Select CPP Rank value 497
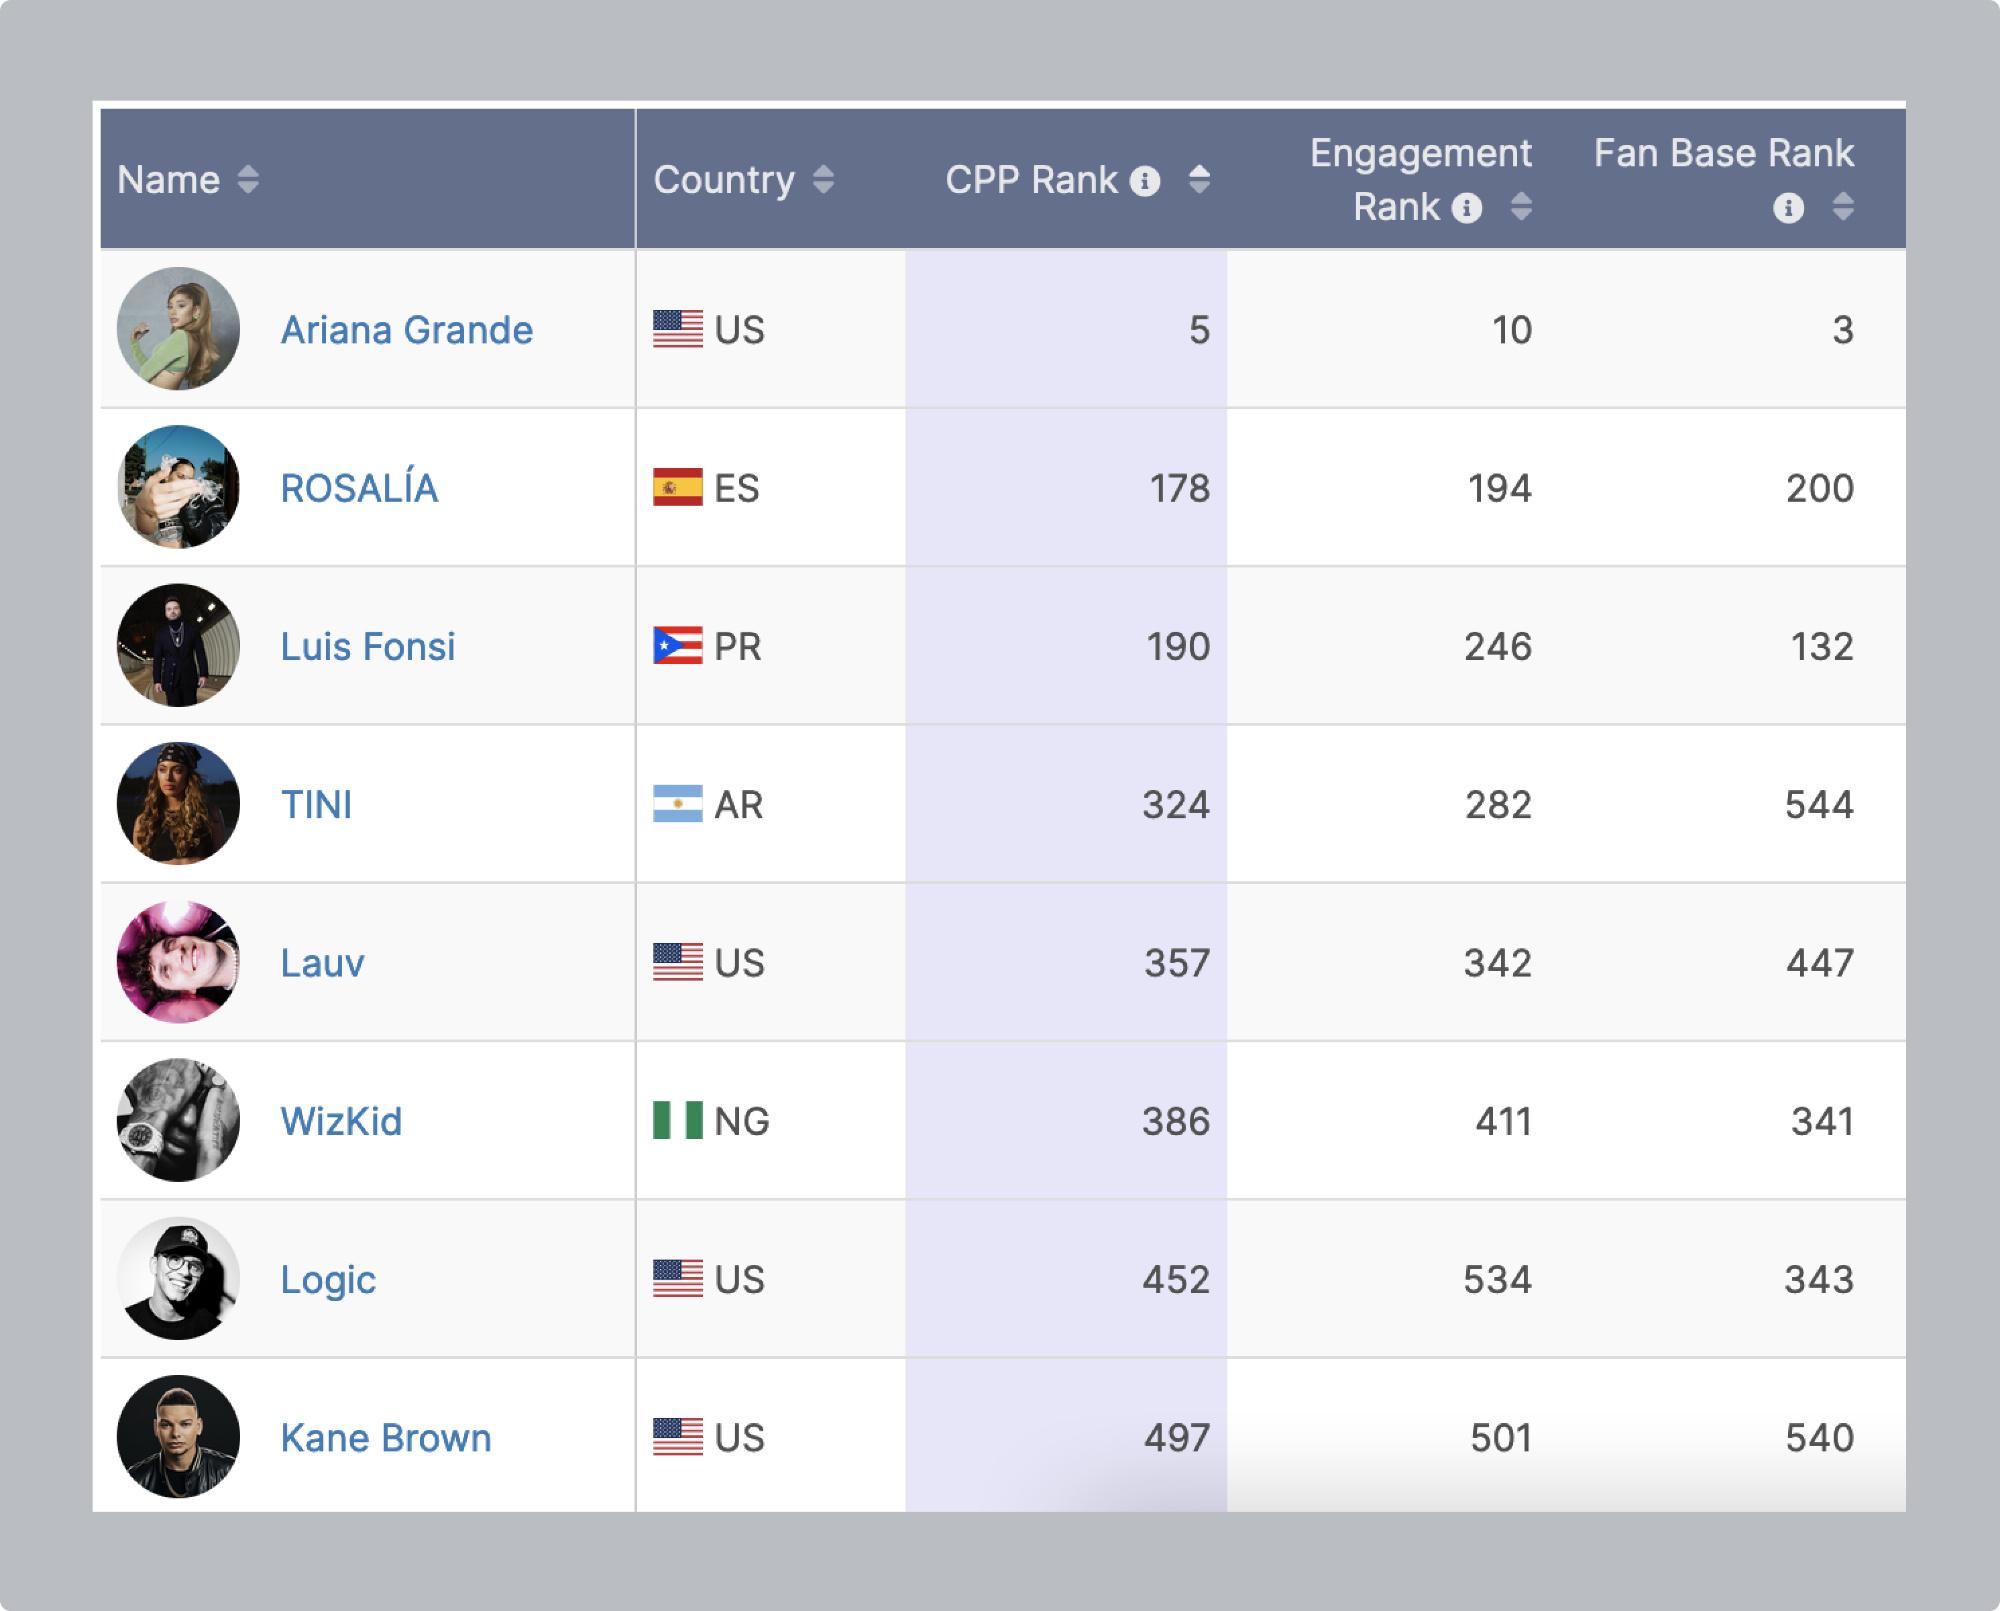The image size is (2000, 1611). (1177, 1438)
